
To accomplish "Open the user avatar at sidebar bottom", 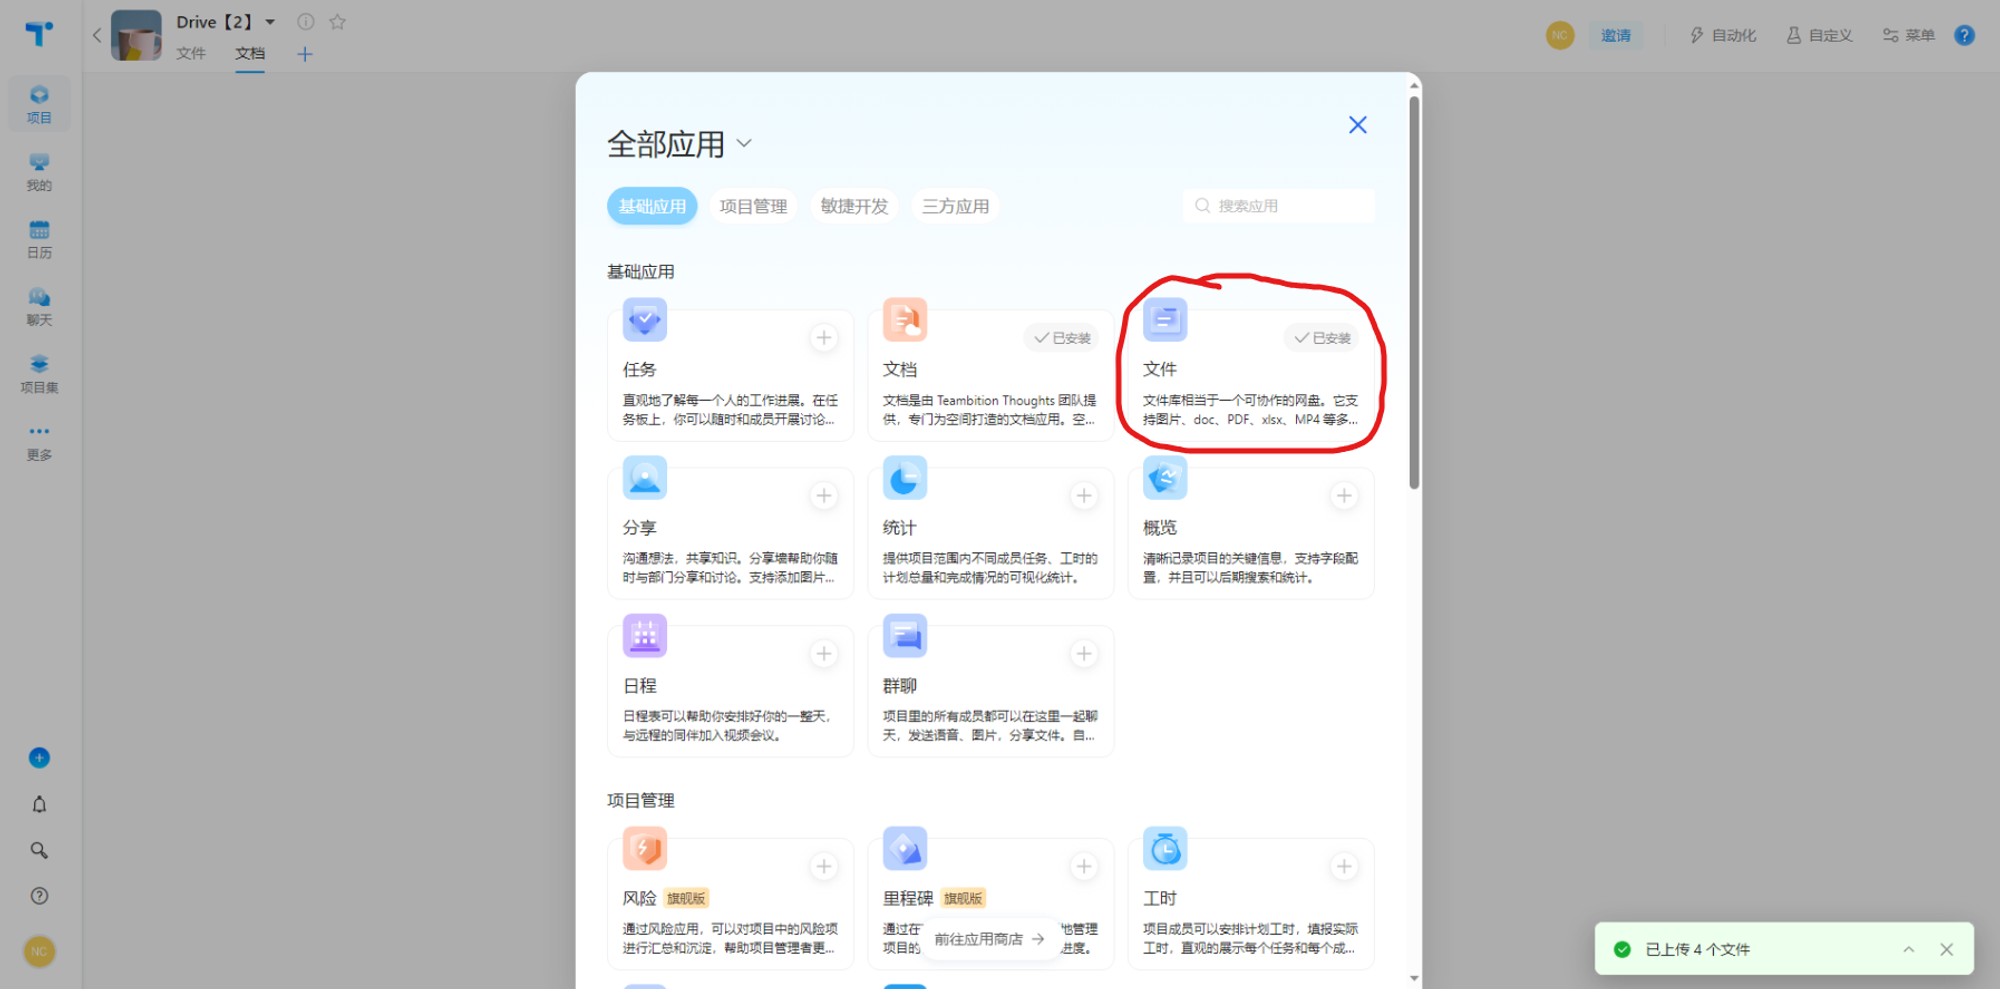I will 39,951.
